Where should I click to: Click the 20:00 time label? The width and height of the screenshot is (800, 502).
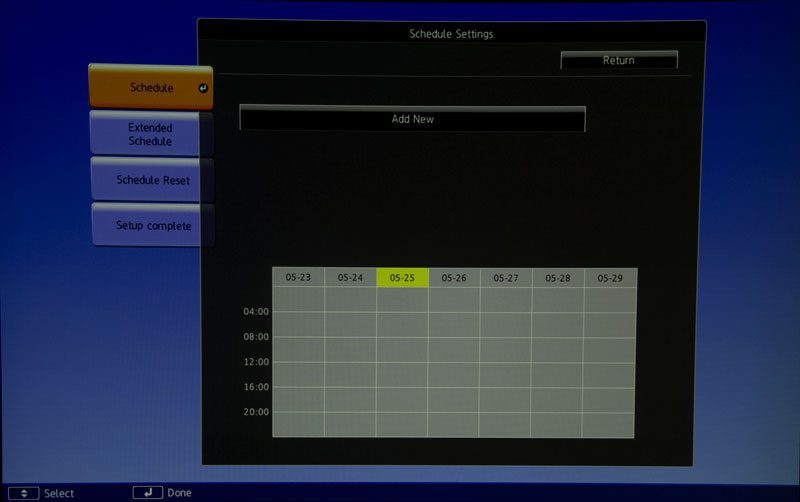click(256, 412)
